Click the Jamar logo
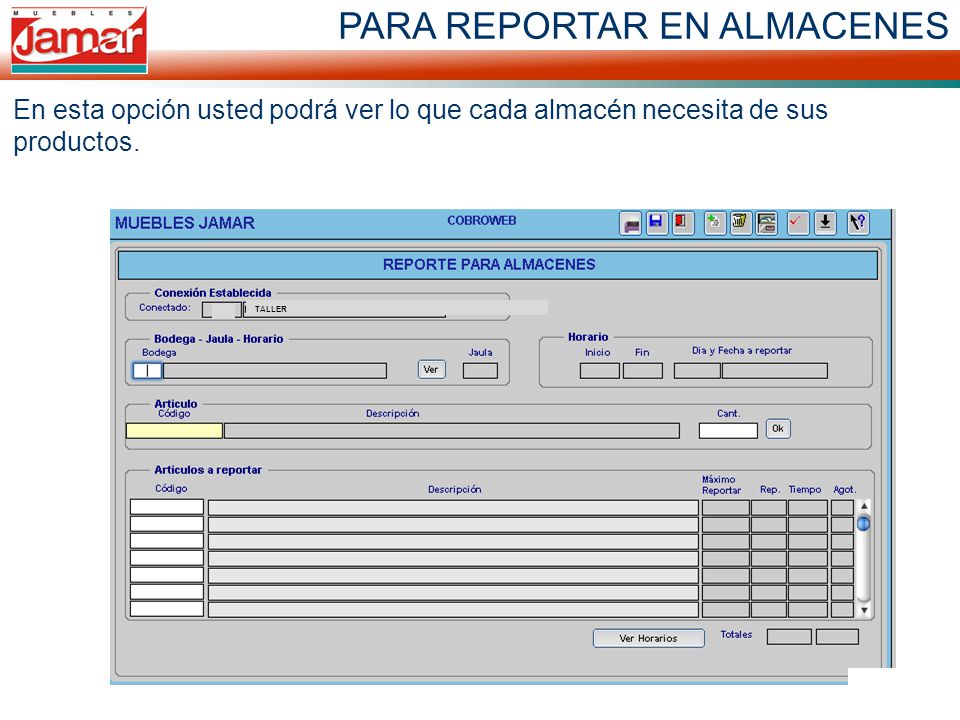 click(79, 40)
